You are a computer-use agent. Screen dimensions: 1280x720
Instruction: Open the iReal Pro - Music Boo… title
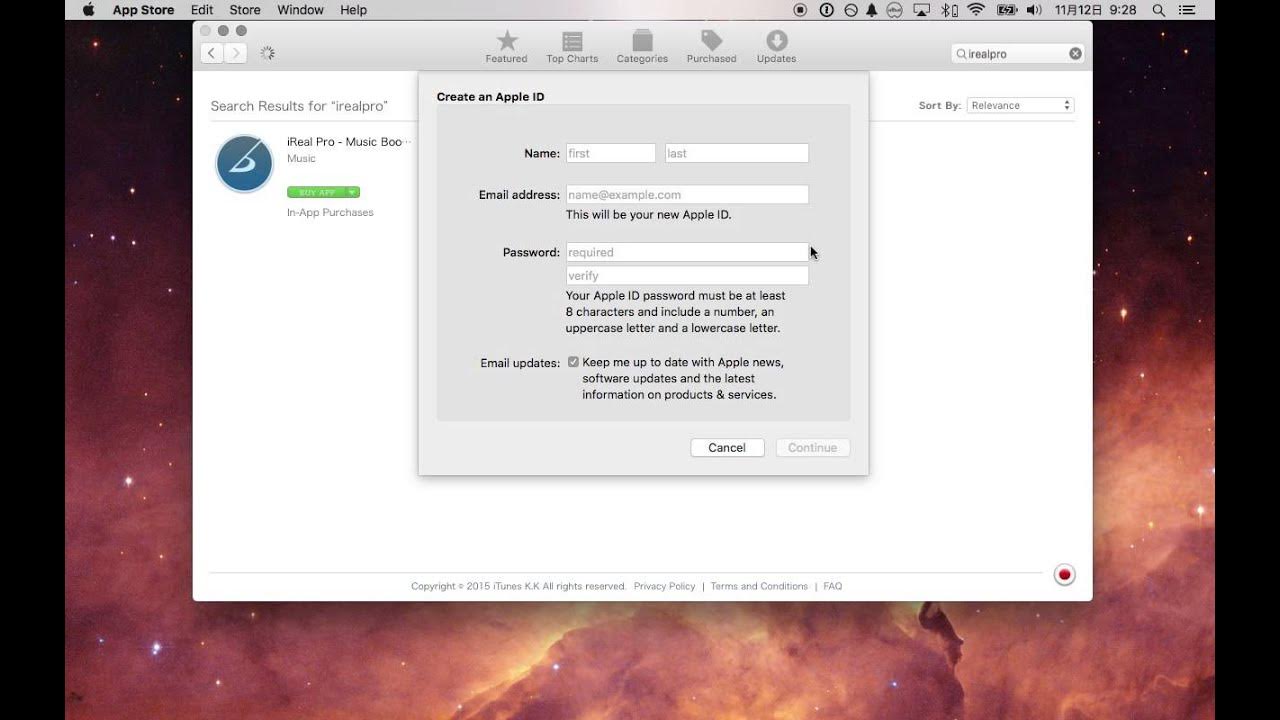[349, 142]
